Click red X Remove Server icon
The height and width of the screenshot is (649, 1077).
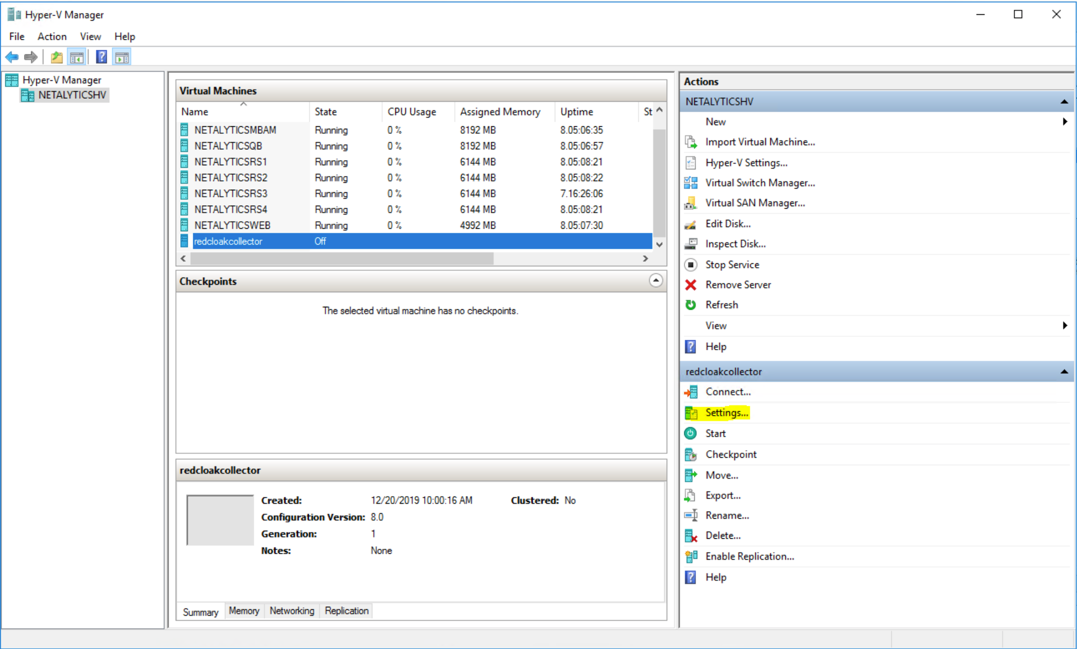691,284
